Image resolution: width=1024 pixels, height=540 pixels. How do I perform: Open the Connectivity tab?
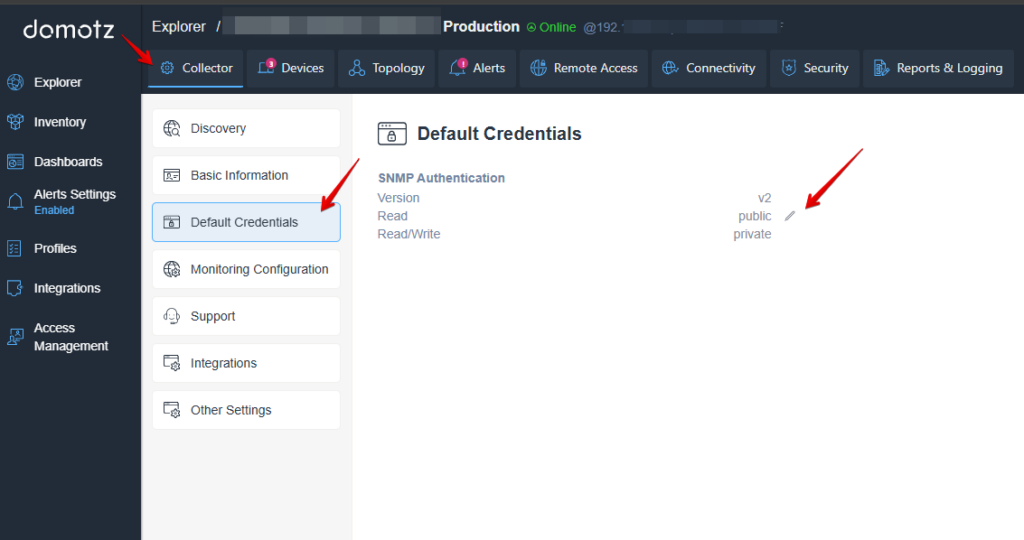point(708,68)
